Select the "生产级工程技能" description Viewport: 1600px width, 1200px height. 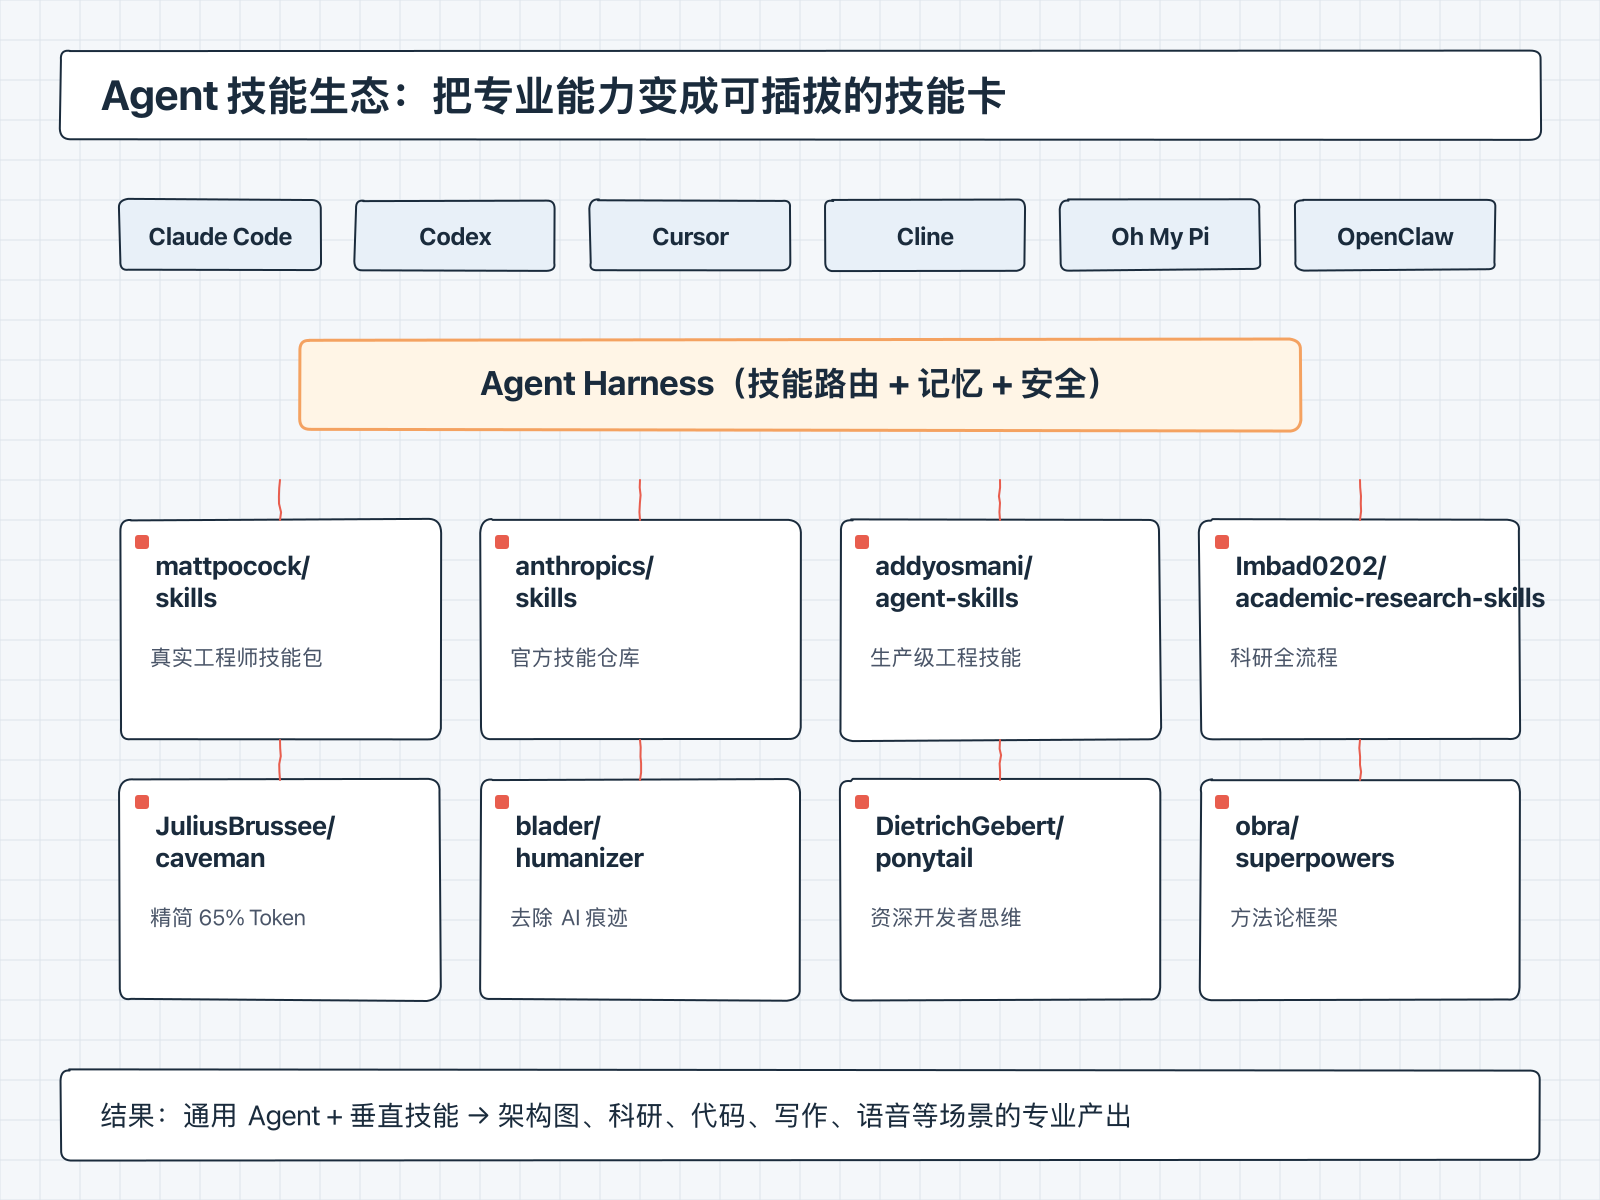pos(946,657)
